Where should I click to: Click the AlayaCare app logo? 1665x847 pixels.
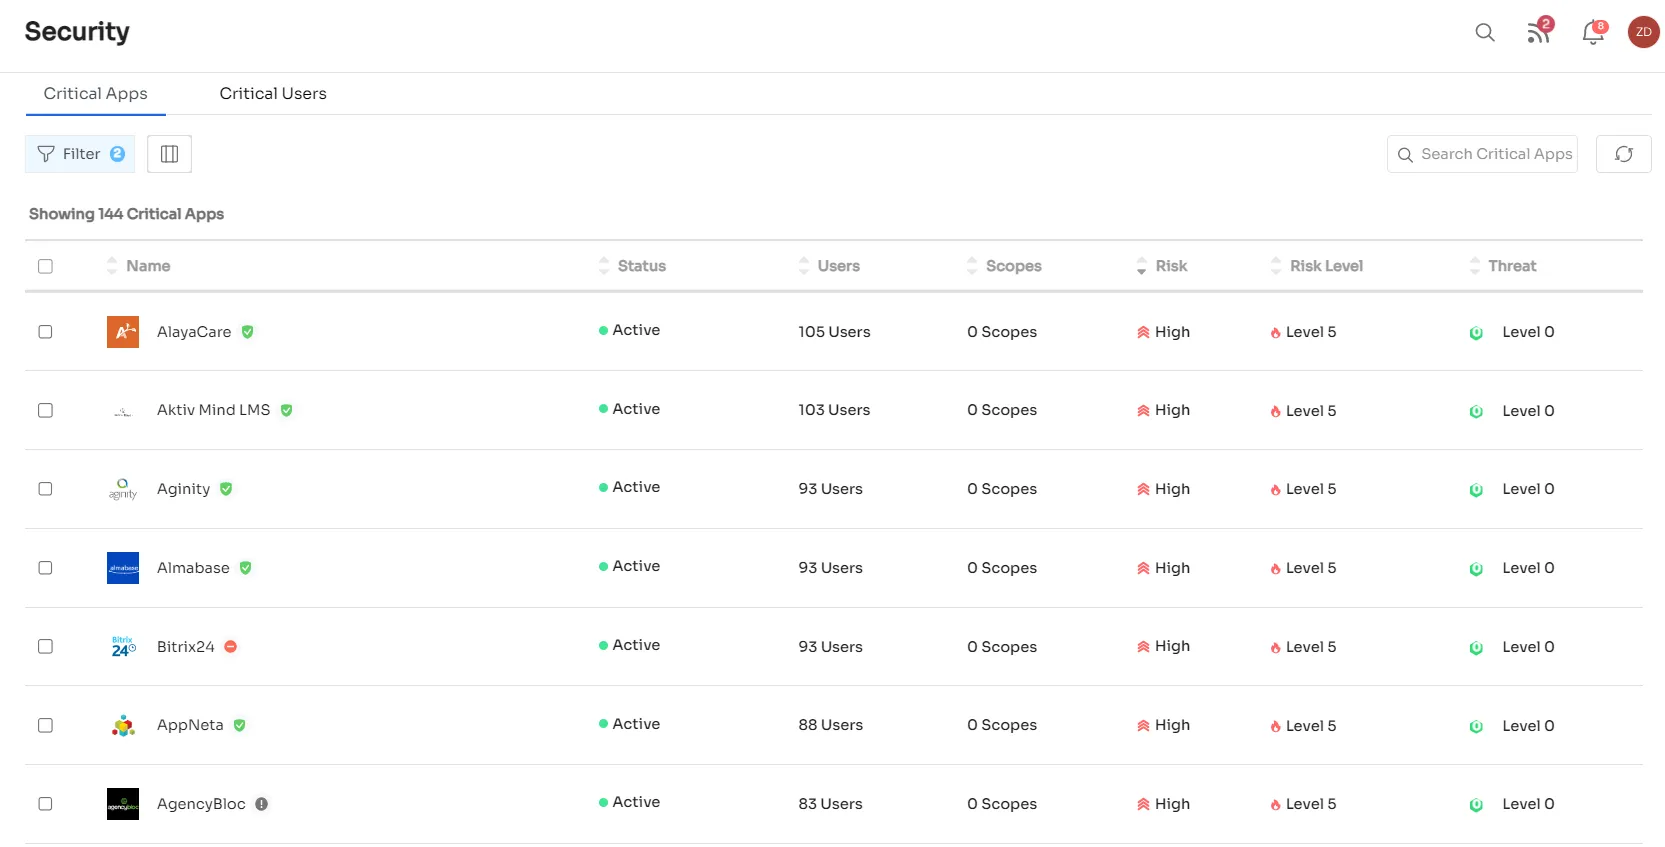click(x=123, y=332)
